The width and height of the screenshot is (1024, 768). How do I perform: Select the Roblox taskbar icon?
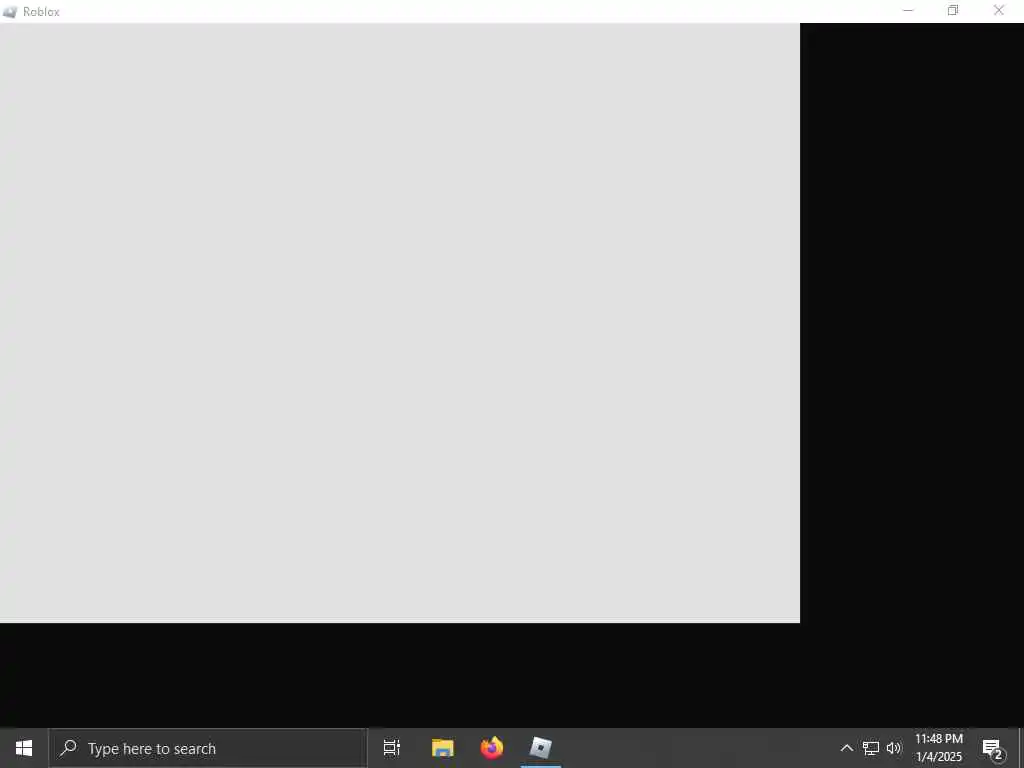pyautogui.click(x=541, y=748)
